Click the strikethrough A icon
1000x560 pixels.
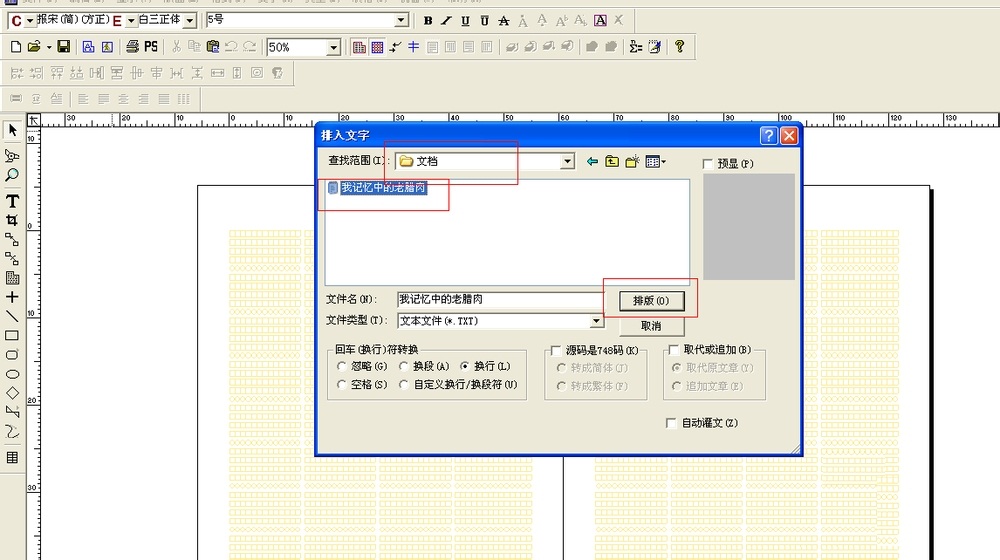504,20
